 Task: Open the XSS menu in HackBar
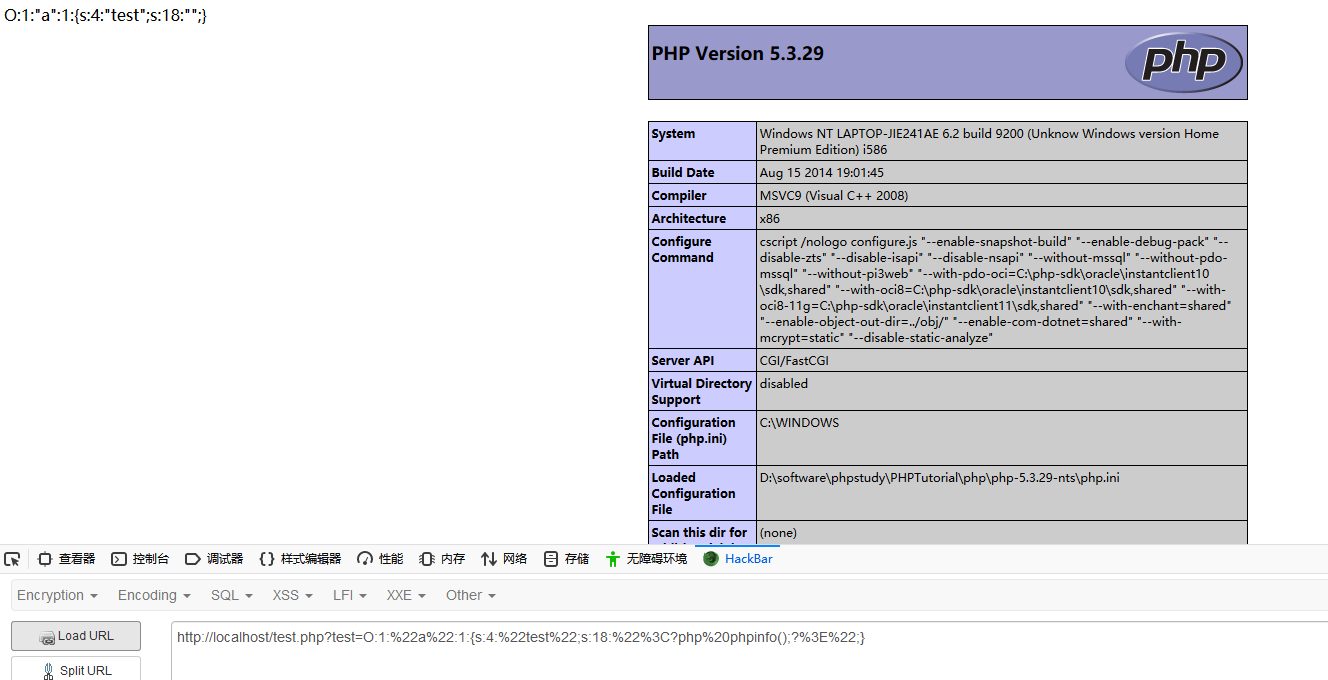tap(290, 595)
